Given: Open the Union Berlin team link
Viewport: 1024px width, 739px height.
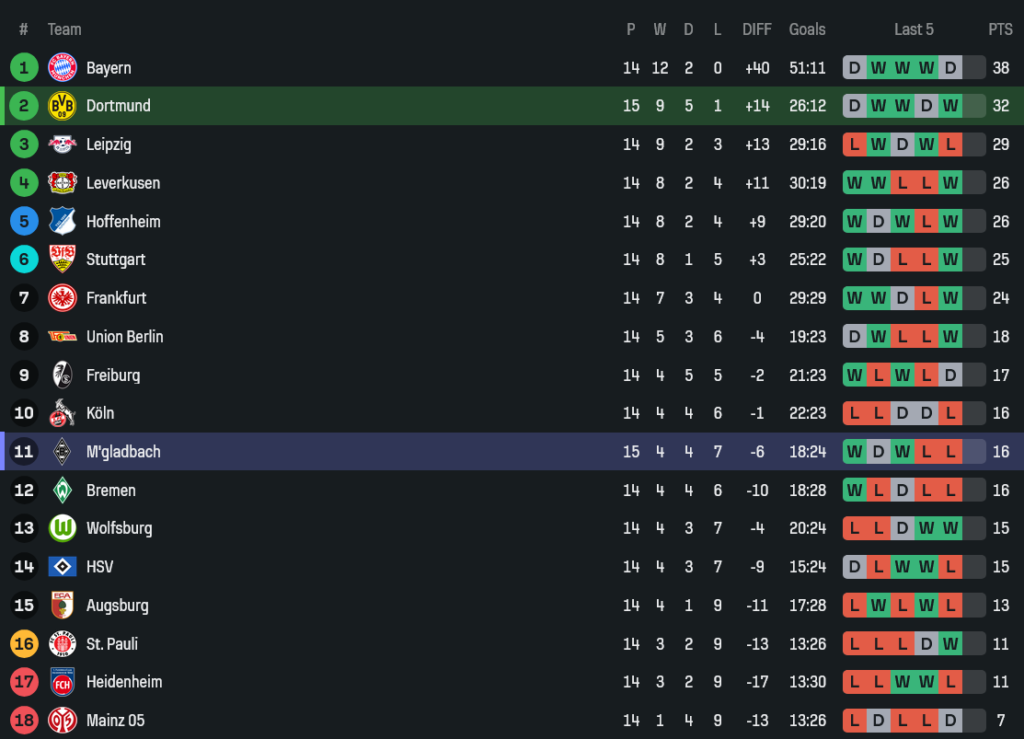Looking at the screenshot, I should point(124,337).
